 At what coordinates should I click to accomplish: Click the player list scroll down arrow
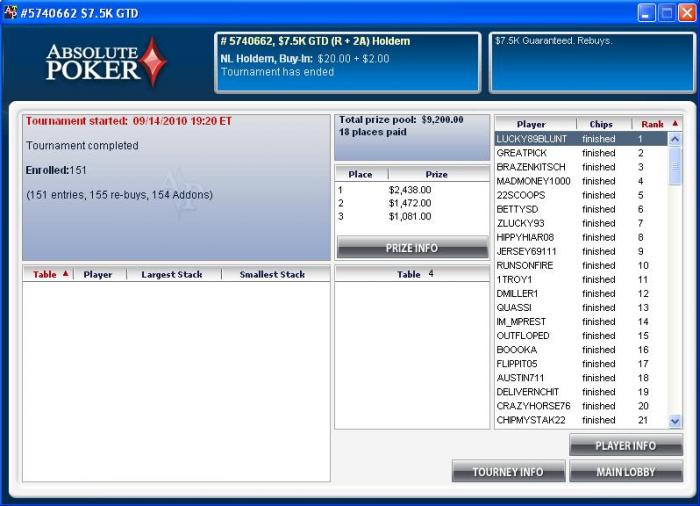pyautogui.click(x=675, y=420)
